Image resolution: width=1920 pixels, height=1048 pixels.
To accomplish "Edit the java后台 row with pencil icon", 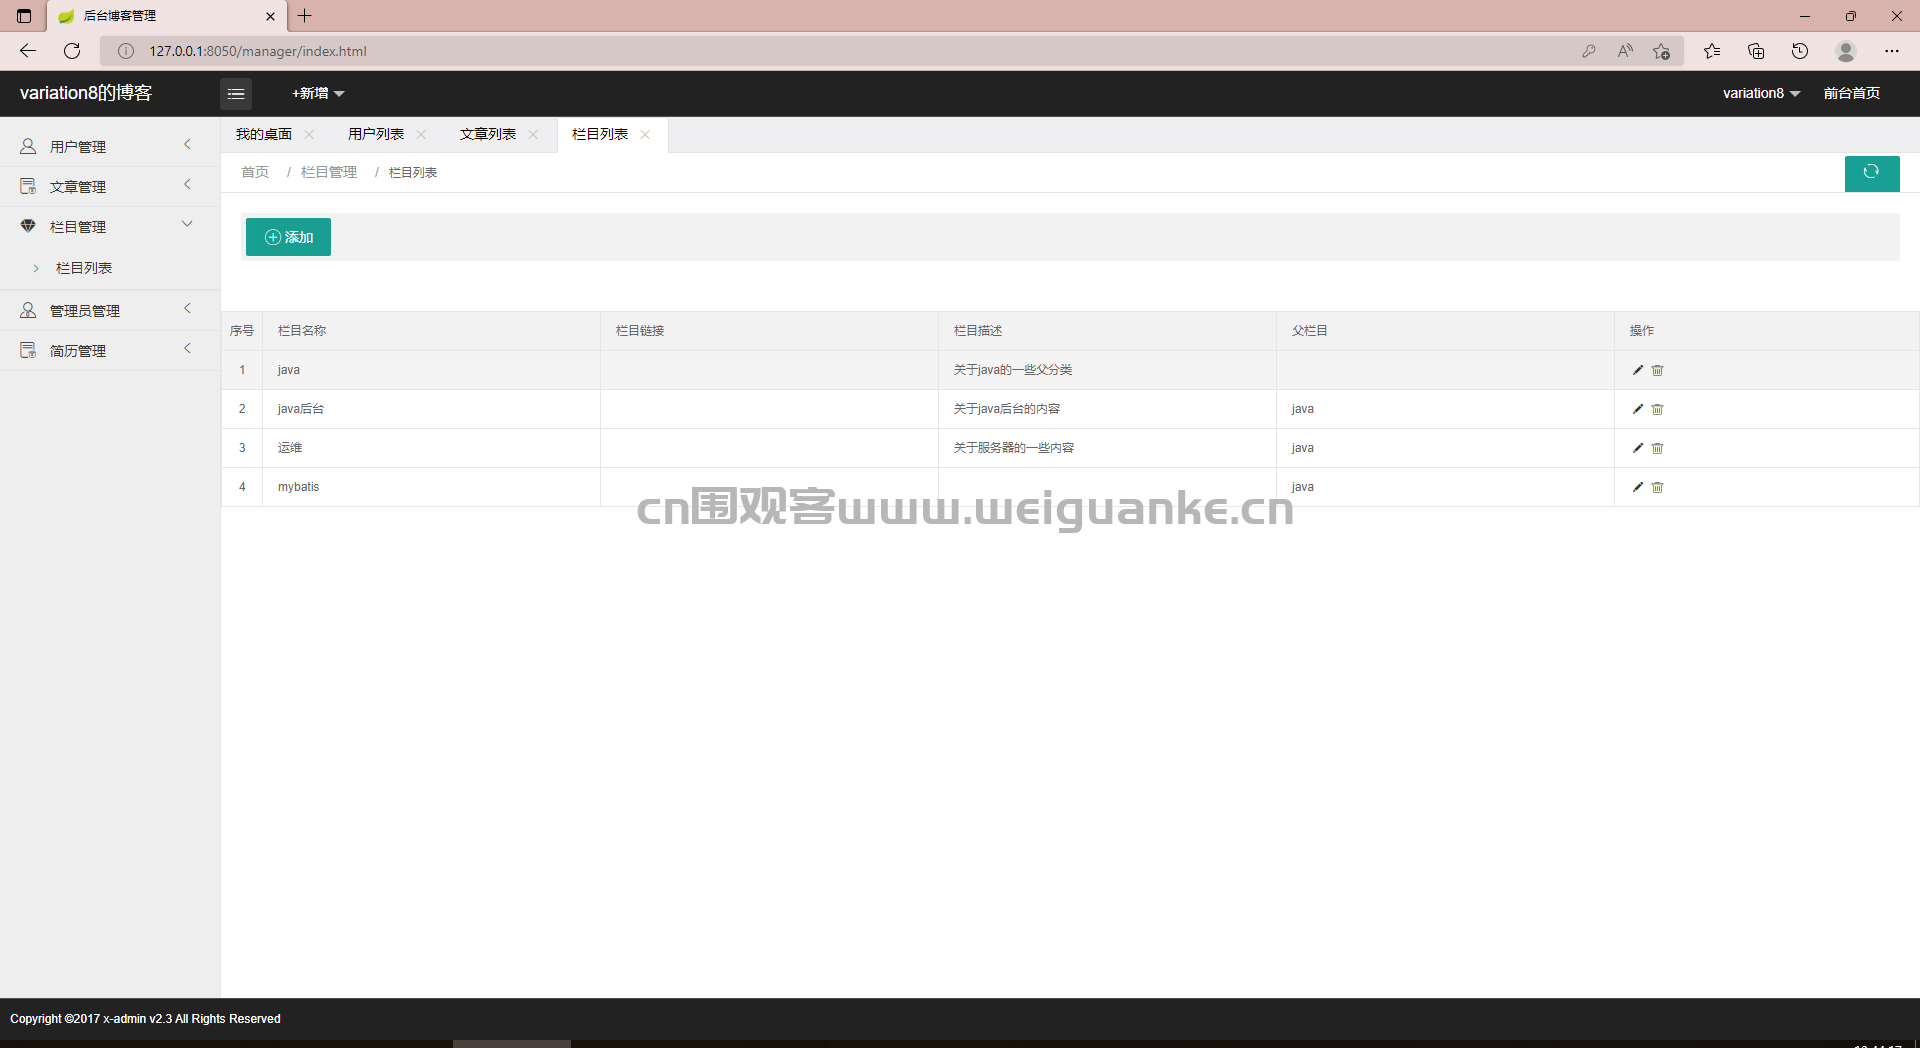I will 1637,409.
